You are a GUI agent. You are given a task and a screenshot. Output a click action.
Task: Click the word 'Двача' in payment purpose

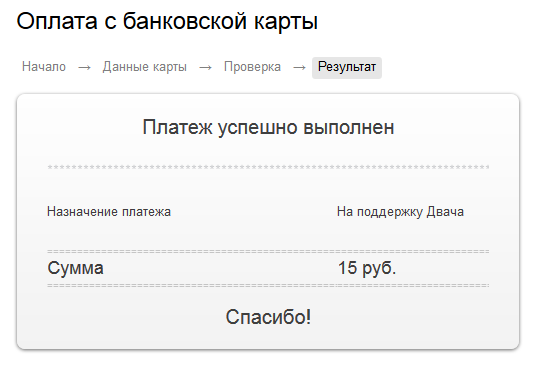pos(445,212)
